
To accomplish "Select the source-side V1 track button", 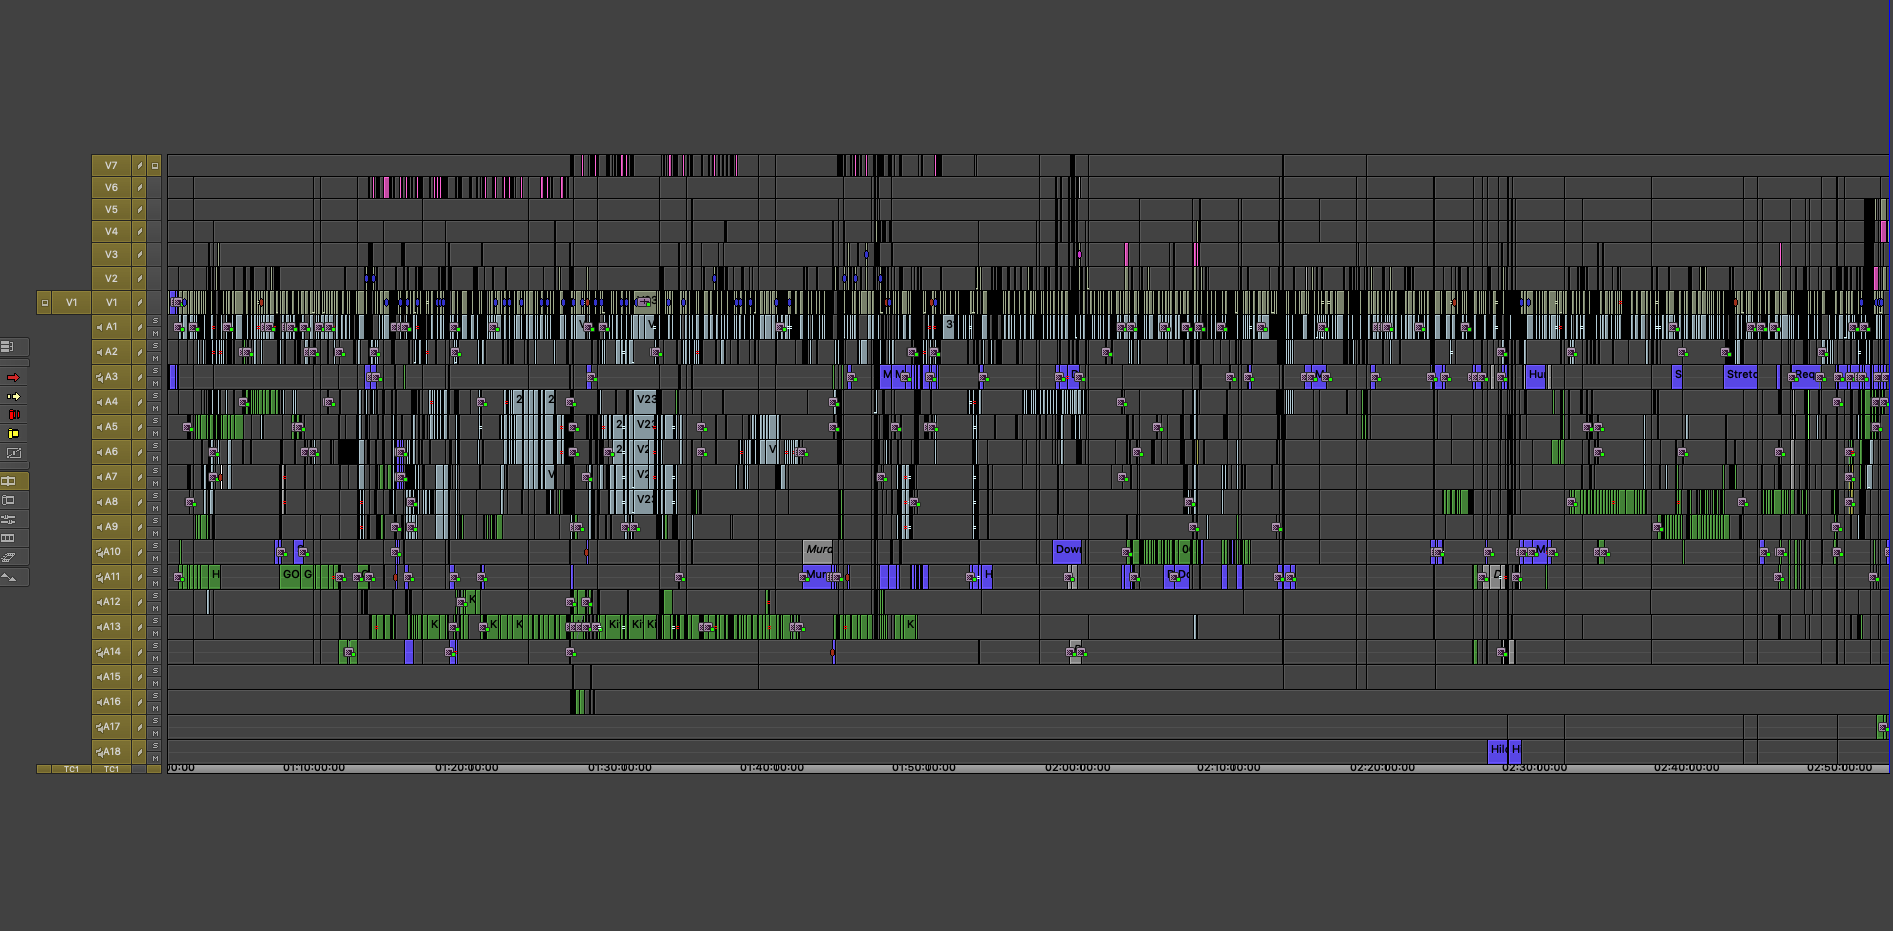I will tap(72, 303).
